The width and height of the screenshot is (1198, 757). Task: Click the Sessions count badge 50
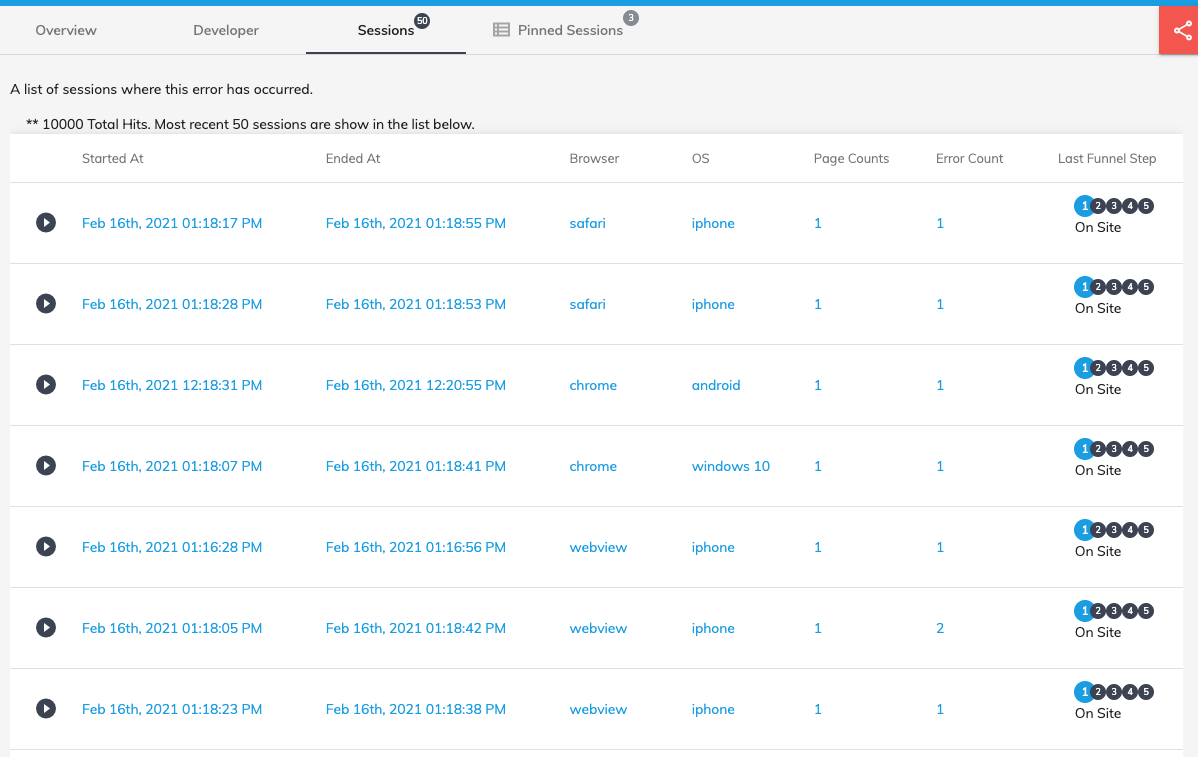(422, 21)
